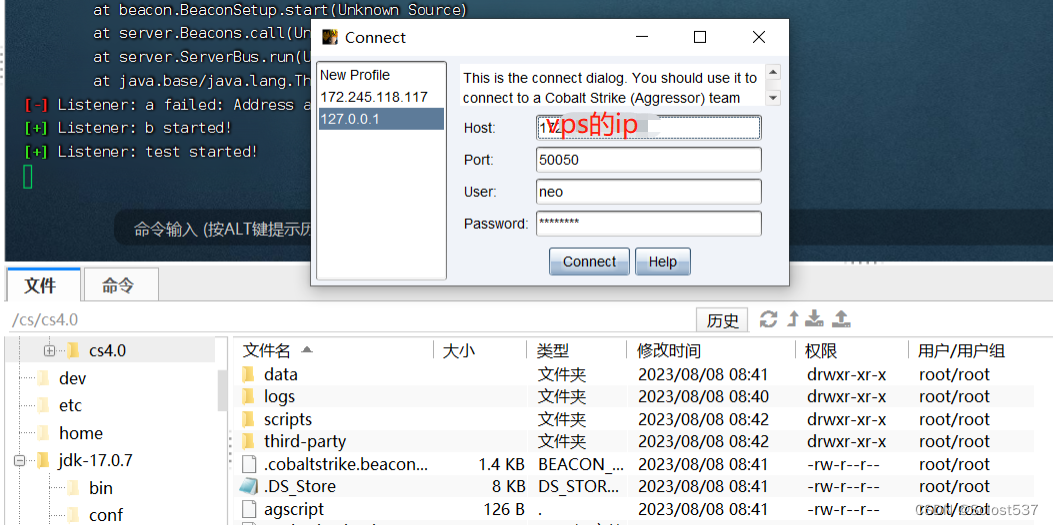Click the Cobalt Strike icon in Connect titlebar
Viewport: 1053px width, 525px height.
coord(330,38)
